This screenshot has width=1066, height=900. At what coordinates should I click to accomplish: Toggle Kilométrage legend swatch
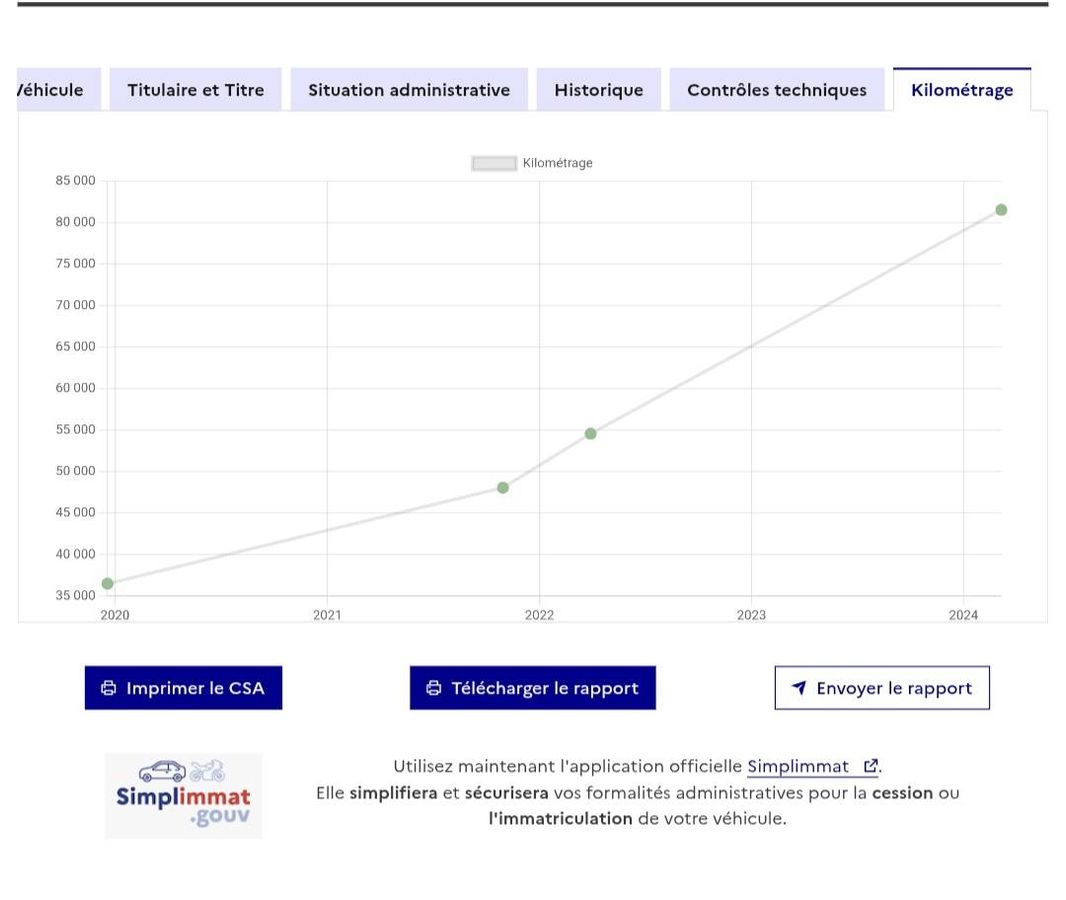[494, 163]
